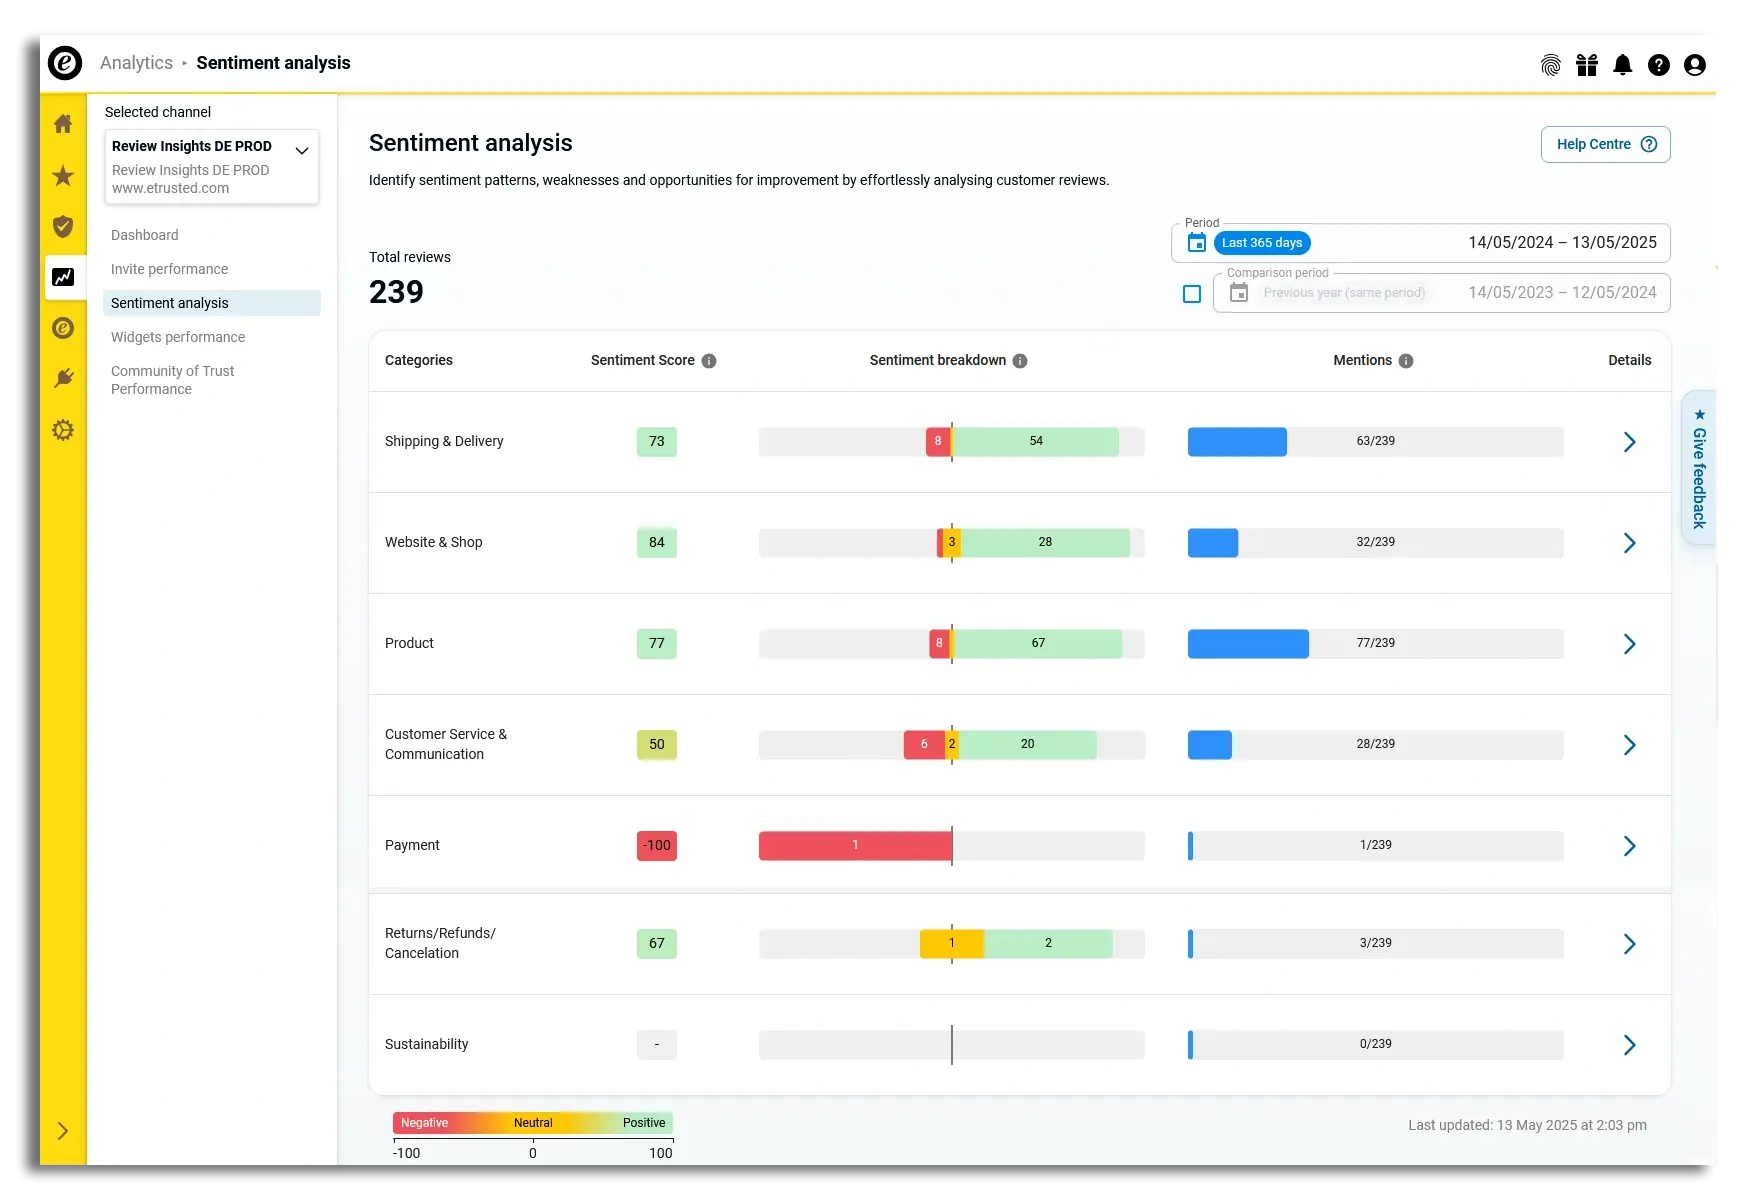This screenshot has height=1200, width=1760.
Task: Open the Give feedback side tab
Action: click(x=1698, y=468)
